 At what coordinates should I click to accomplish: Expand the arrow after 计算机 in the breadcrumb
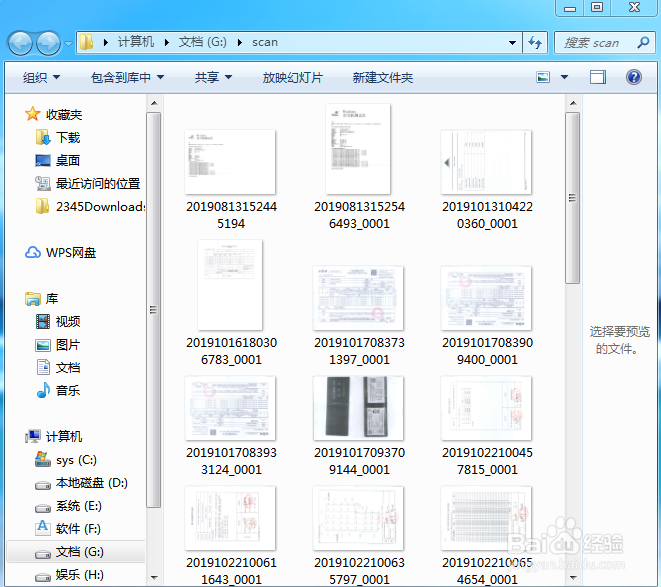tap(167, 43)
